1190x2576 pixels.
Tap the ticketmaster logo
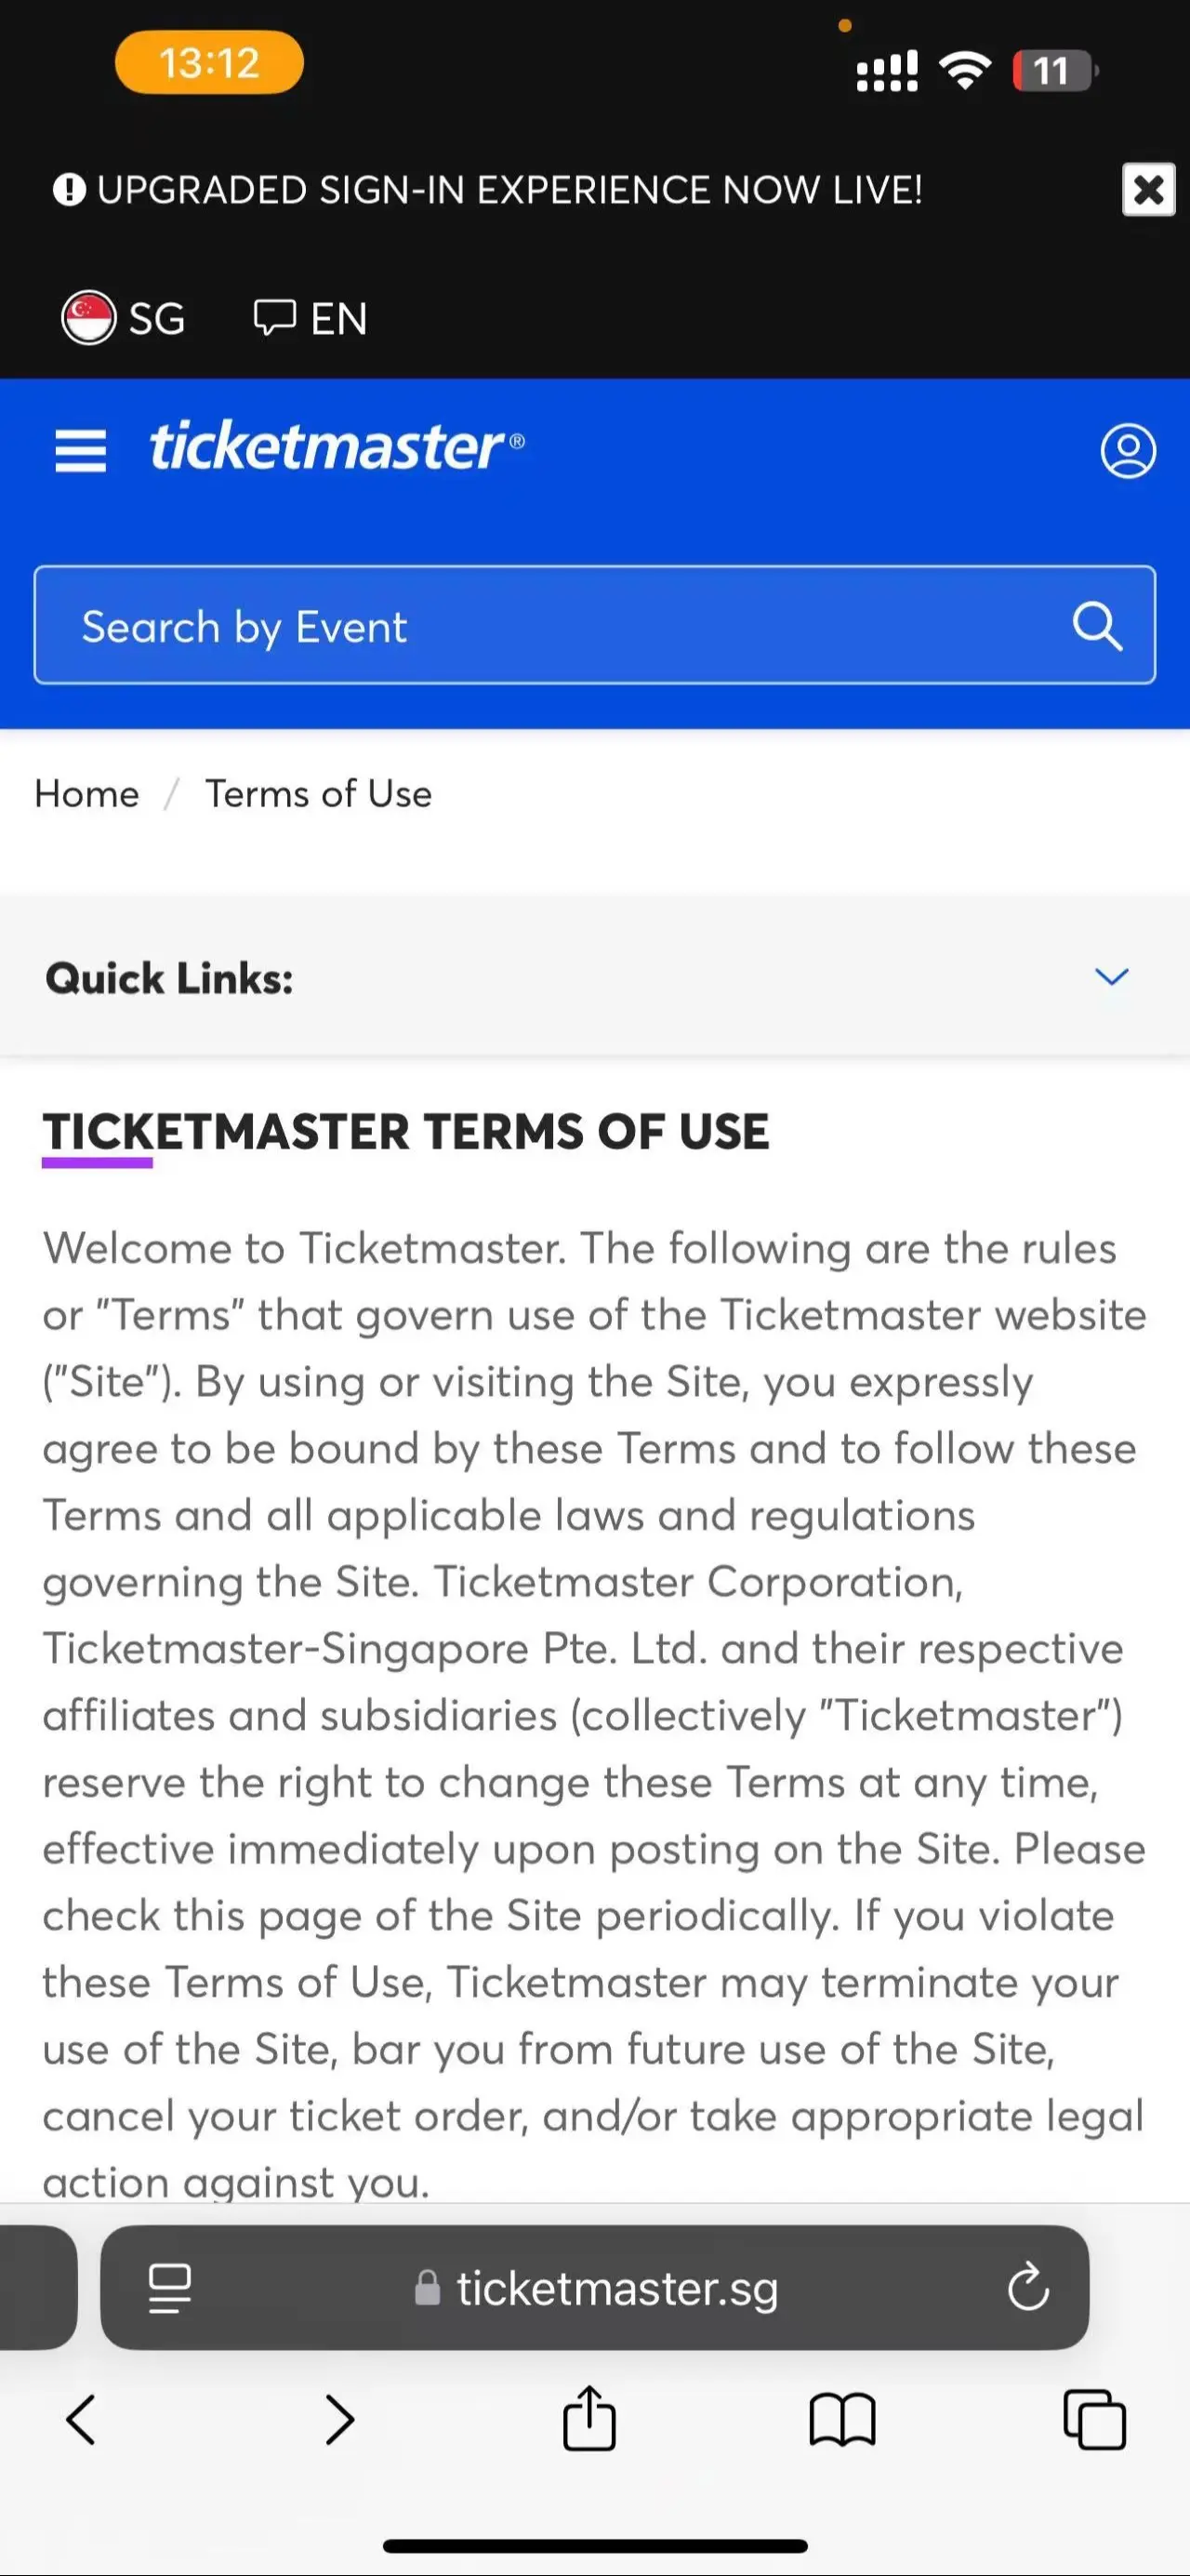(x=336, y=446)
